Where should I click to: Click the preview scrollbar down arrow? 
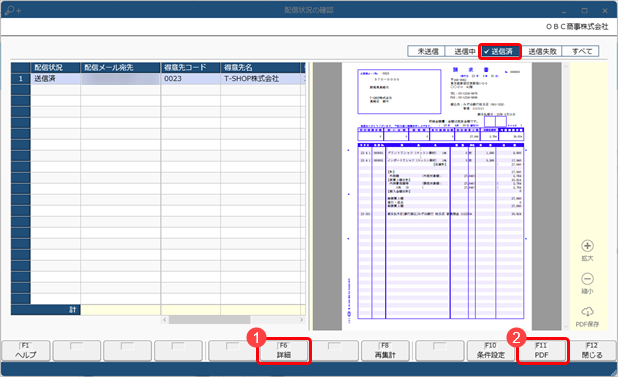(566, 326)
